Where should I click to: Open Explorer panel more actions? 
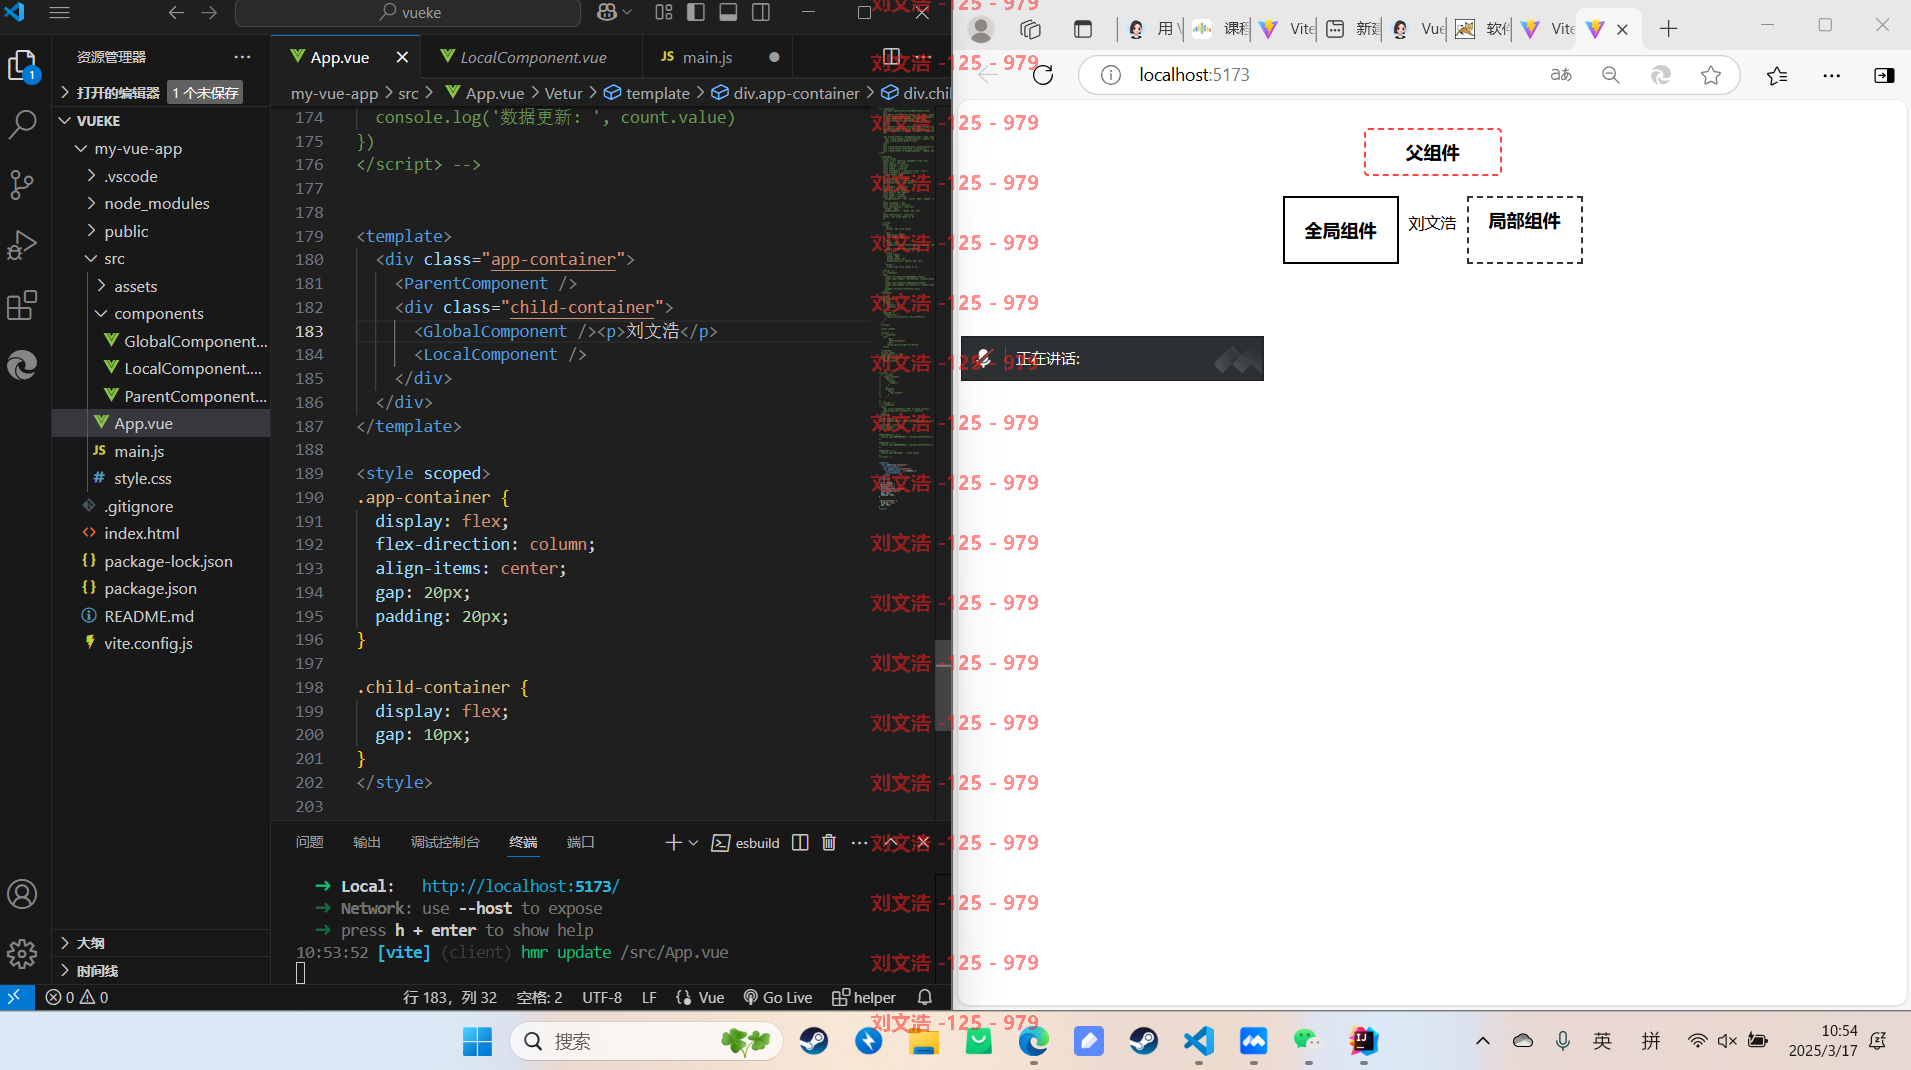point(242,57)
